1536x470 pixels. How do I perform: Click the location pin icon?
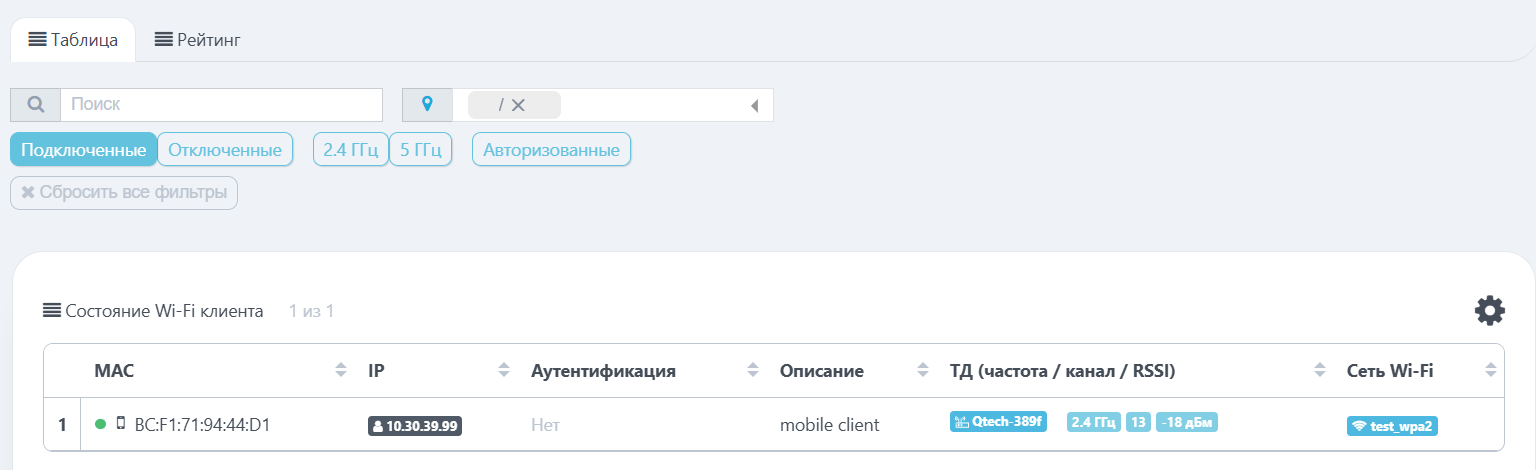[427, 105]
